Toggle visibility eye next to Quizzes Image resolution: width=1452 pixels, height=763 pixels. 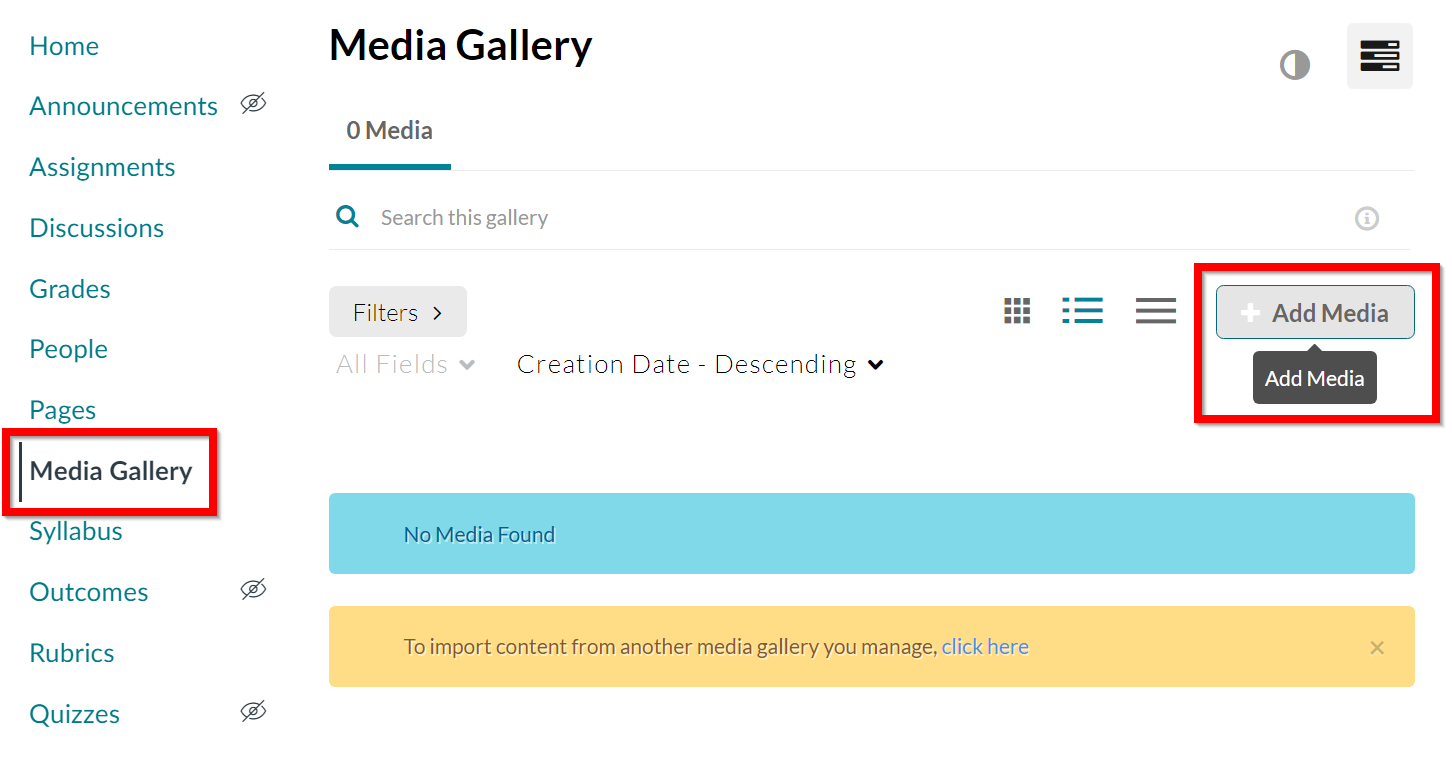(254, 712)
